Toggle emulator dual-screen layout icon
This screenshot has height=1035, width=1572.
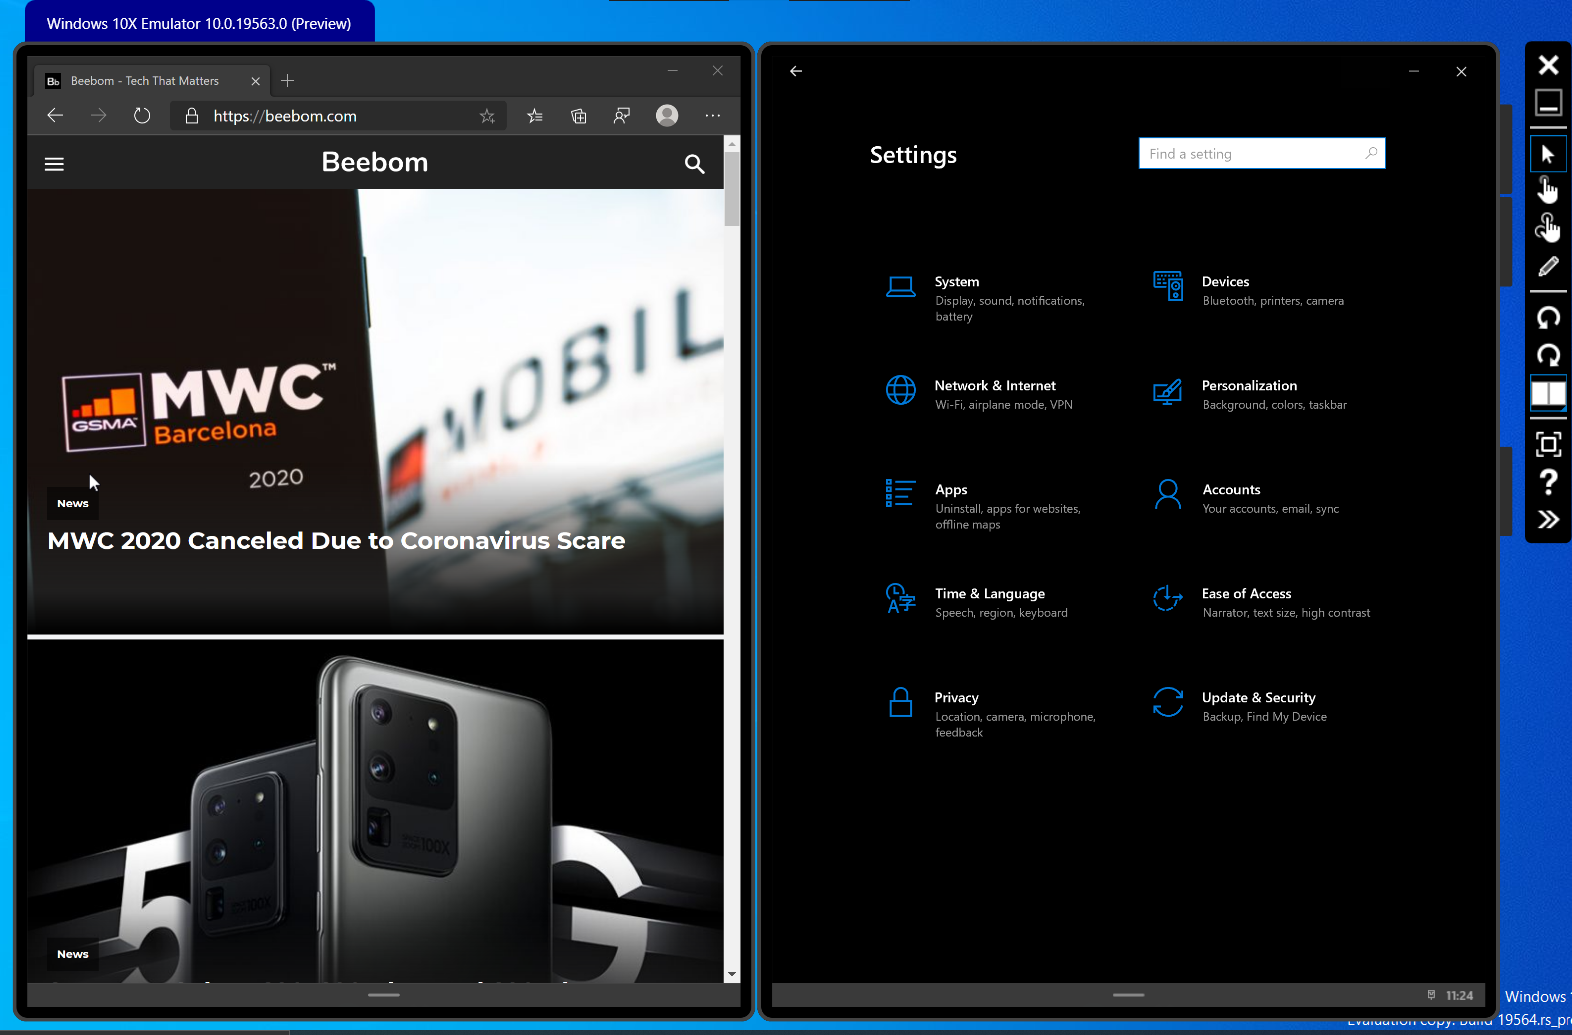1548,393
